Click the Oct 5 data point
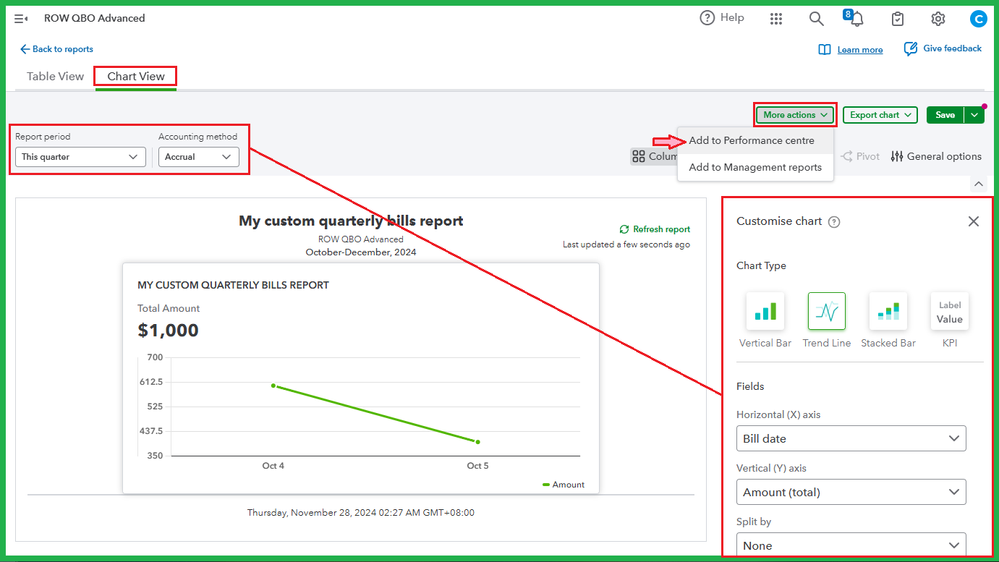 (478, 442)
